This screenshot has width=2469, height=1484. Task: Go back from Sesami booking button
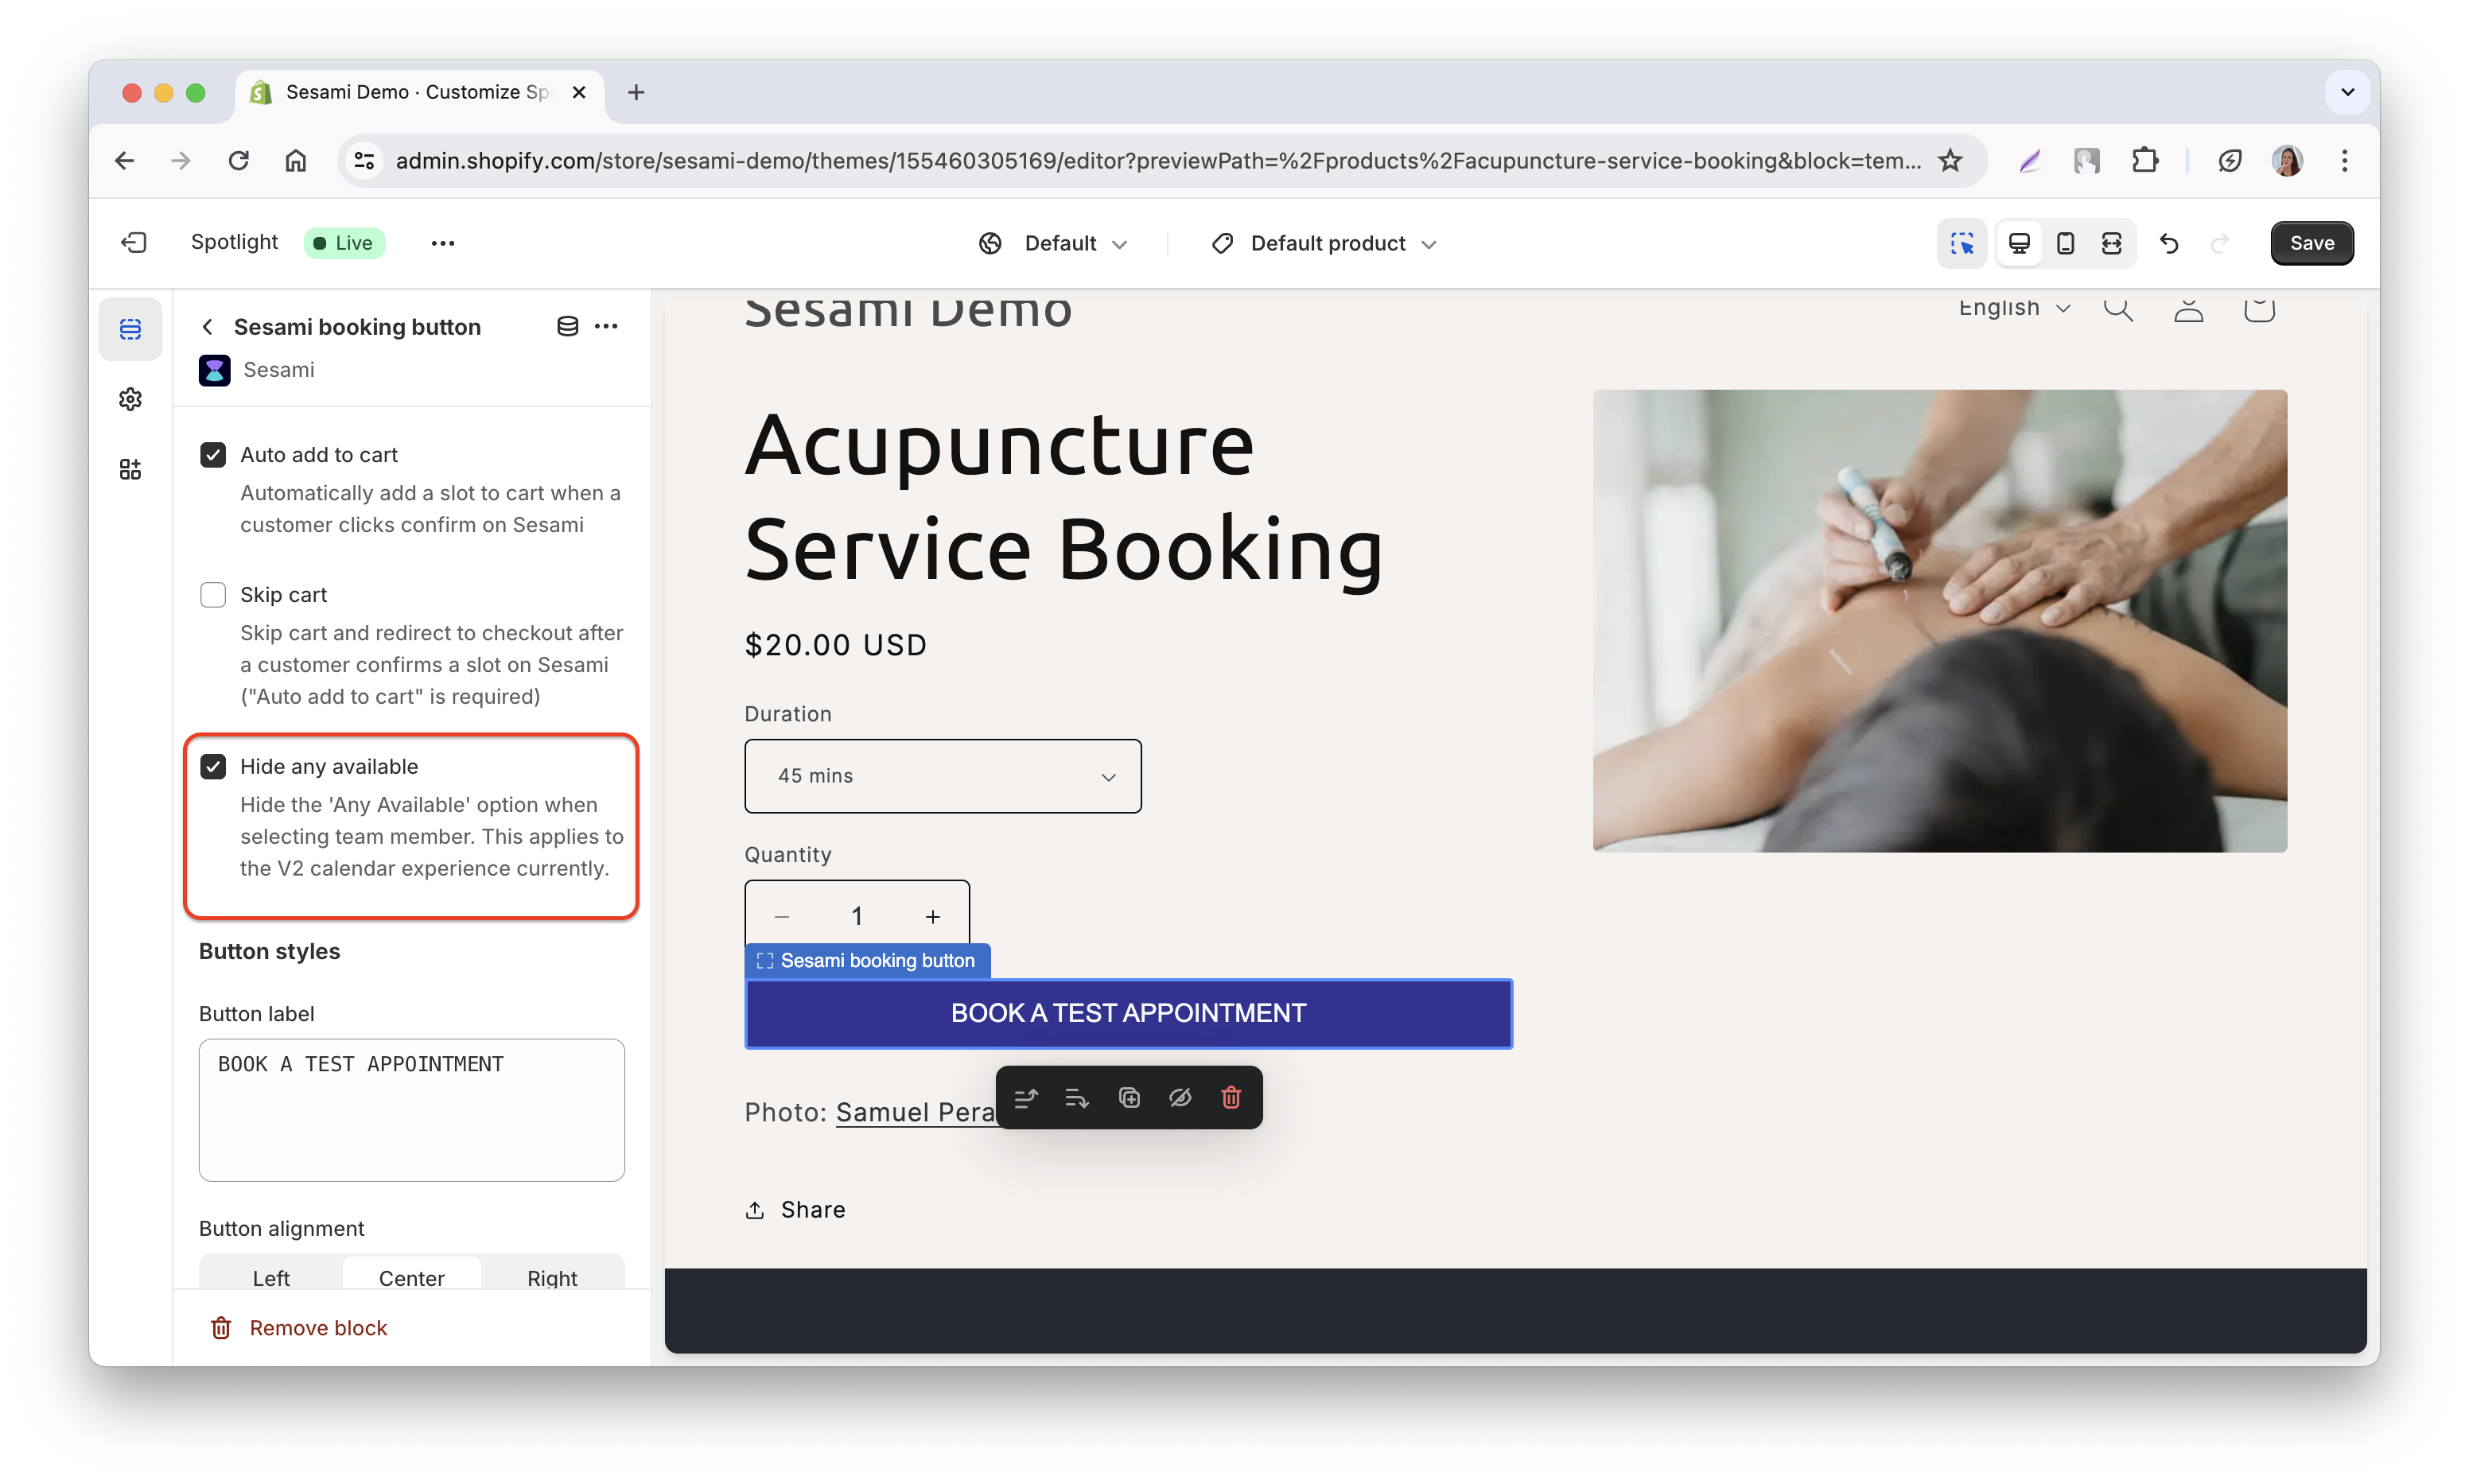pyautogui.click(x=207, y=327)
